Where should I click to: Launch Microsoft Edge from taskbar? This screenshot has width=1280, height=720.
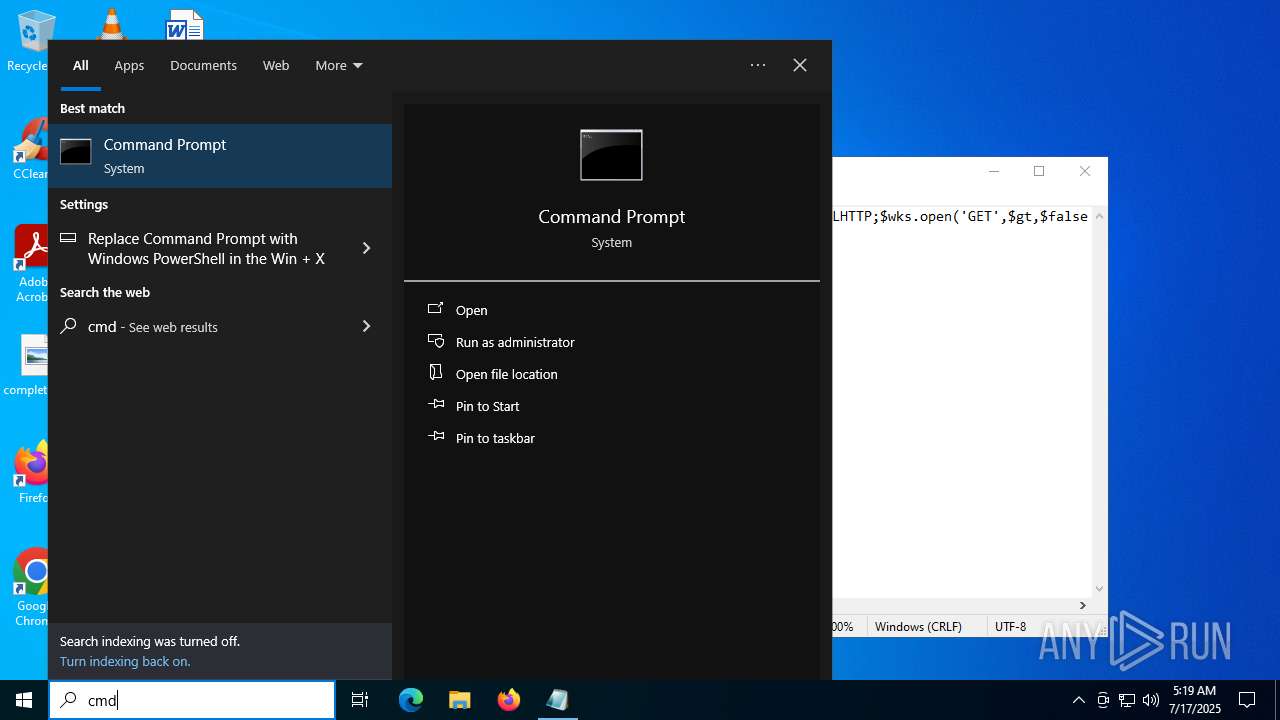(x=411, y=700)
